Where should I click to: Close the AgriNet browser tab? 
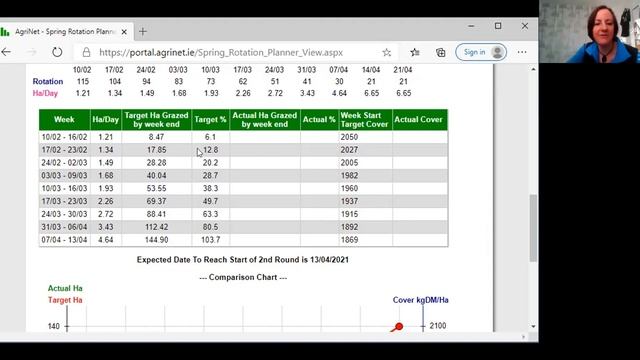124,31
